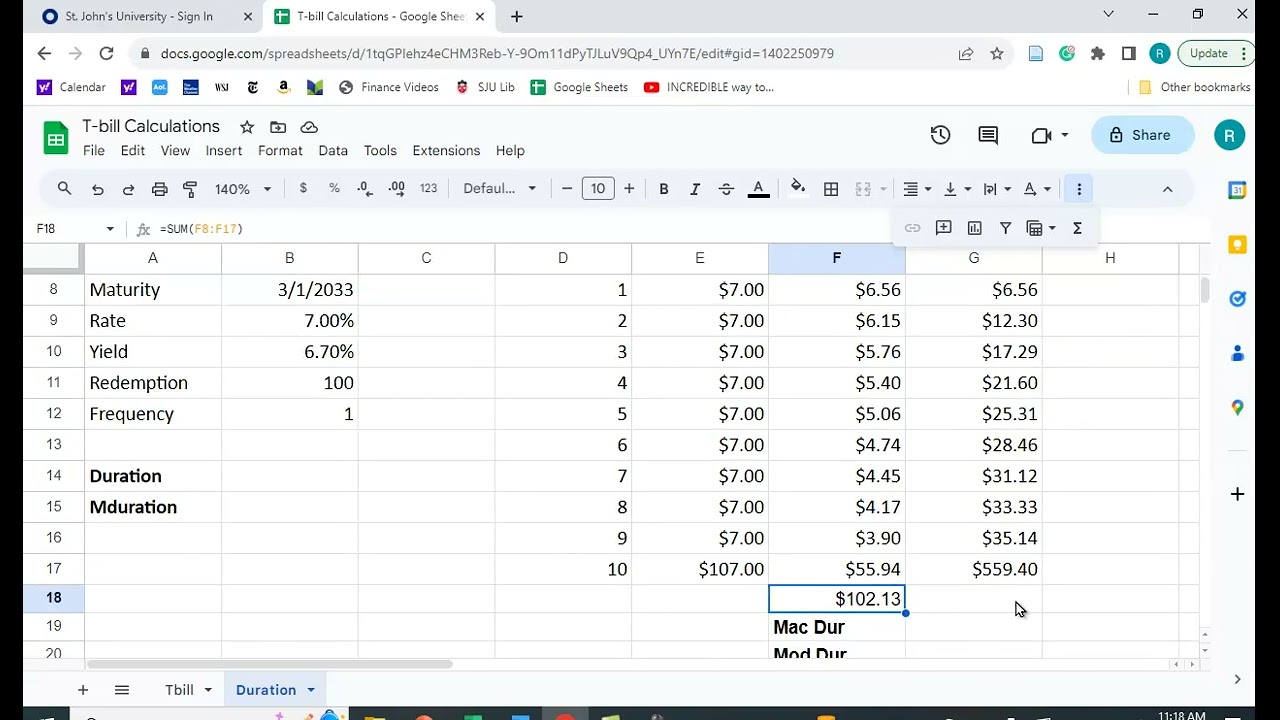Redo the last undone action
Image resolution: width=1280 pixels, height=720 pixels.
128,189
